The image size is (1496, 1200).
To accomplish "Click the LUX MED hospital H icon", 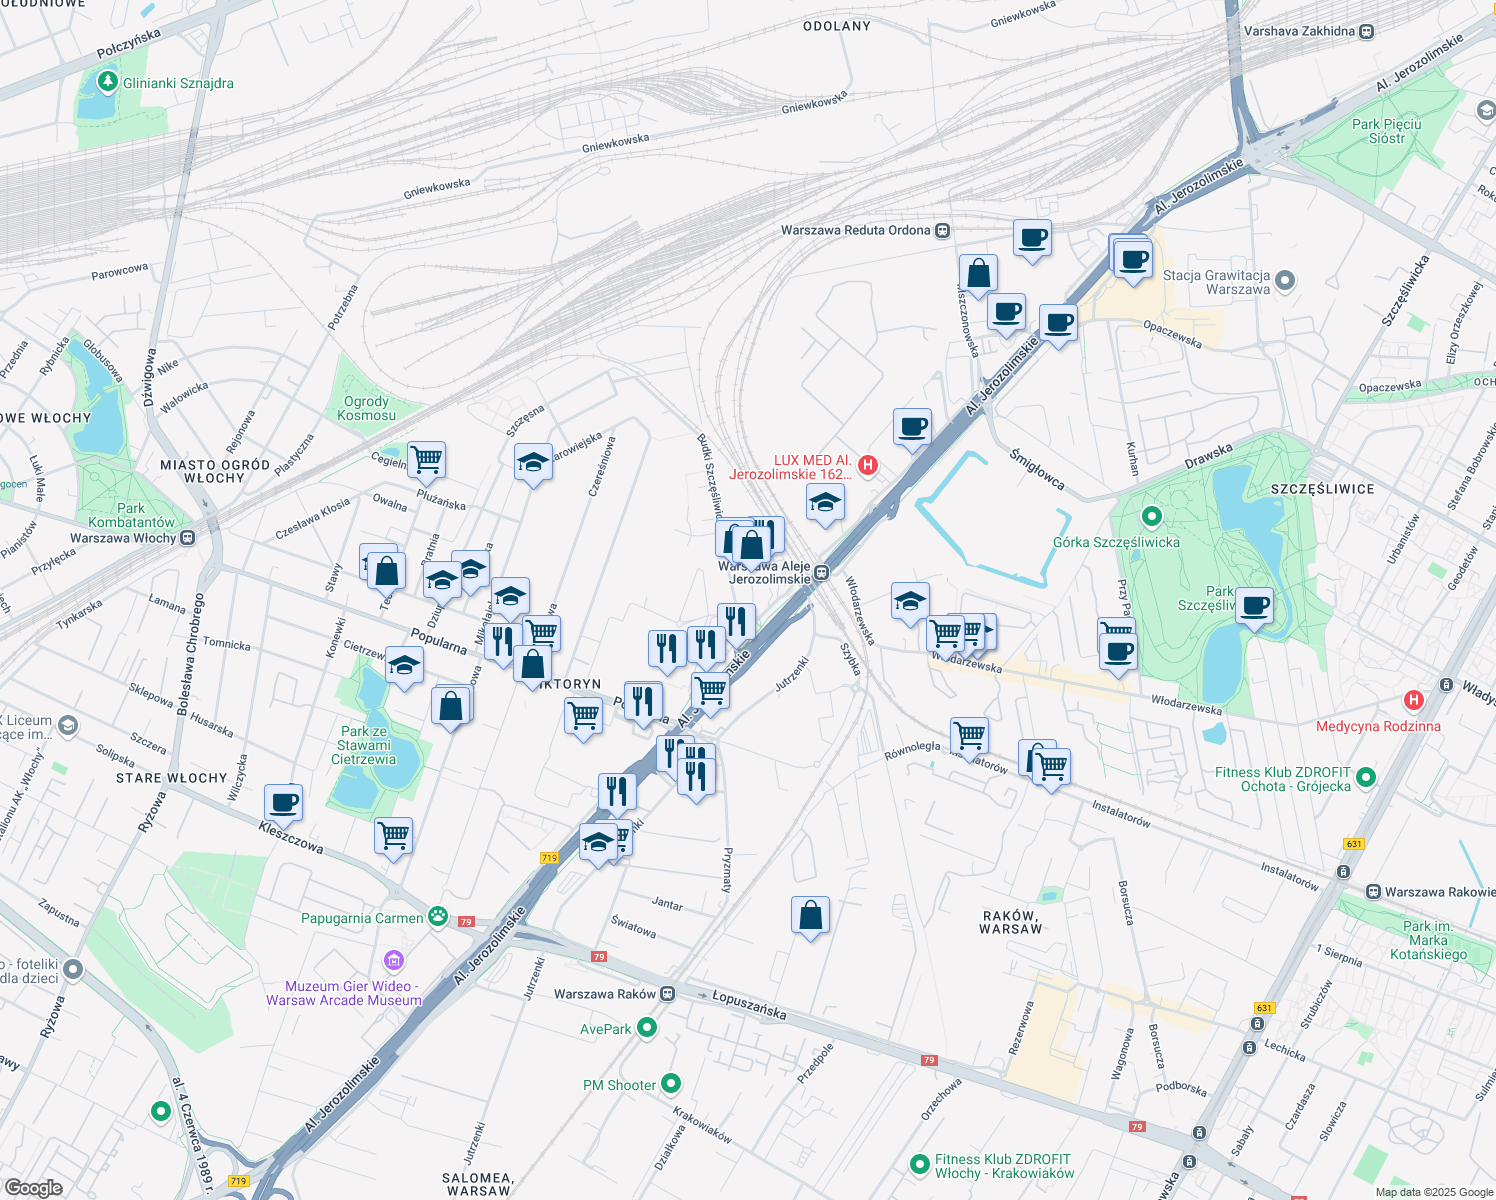I will [868, 465].
